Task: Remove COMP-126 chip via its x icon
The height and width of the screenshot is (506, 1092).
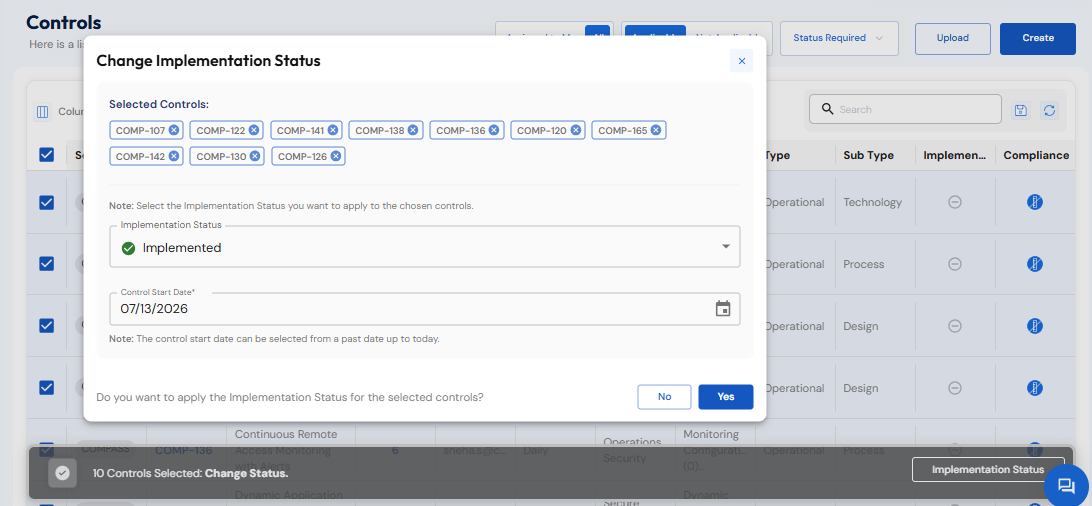Action: coord(336,157)
